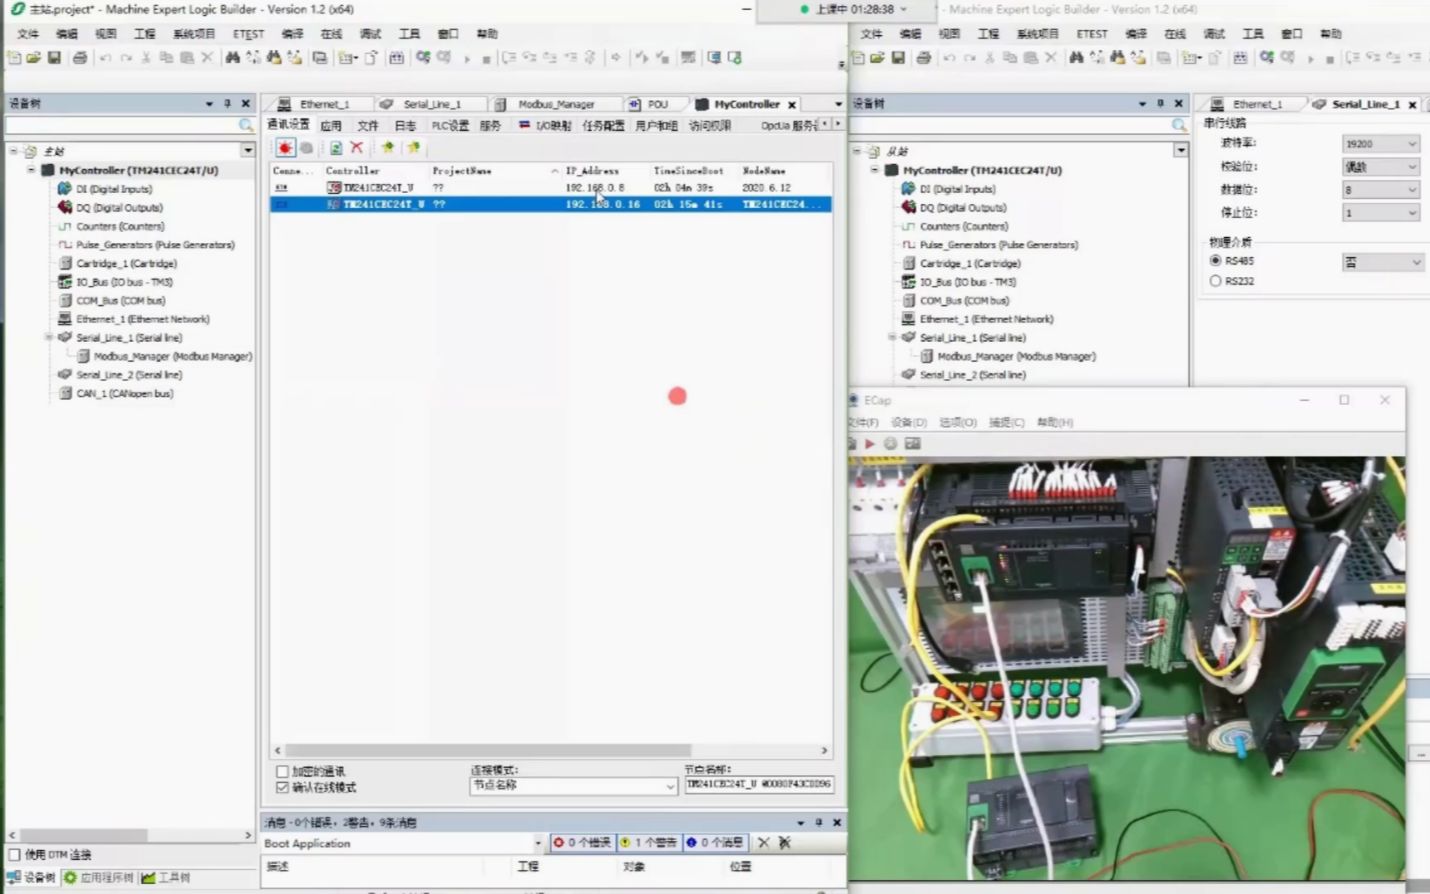Click Stop icon in left window toolbar
Screen dimensions: 1430x894
pyautogui.click(x=487, y=59)
